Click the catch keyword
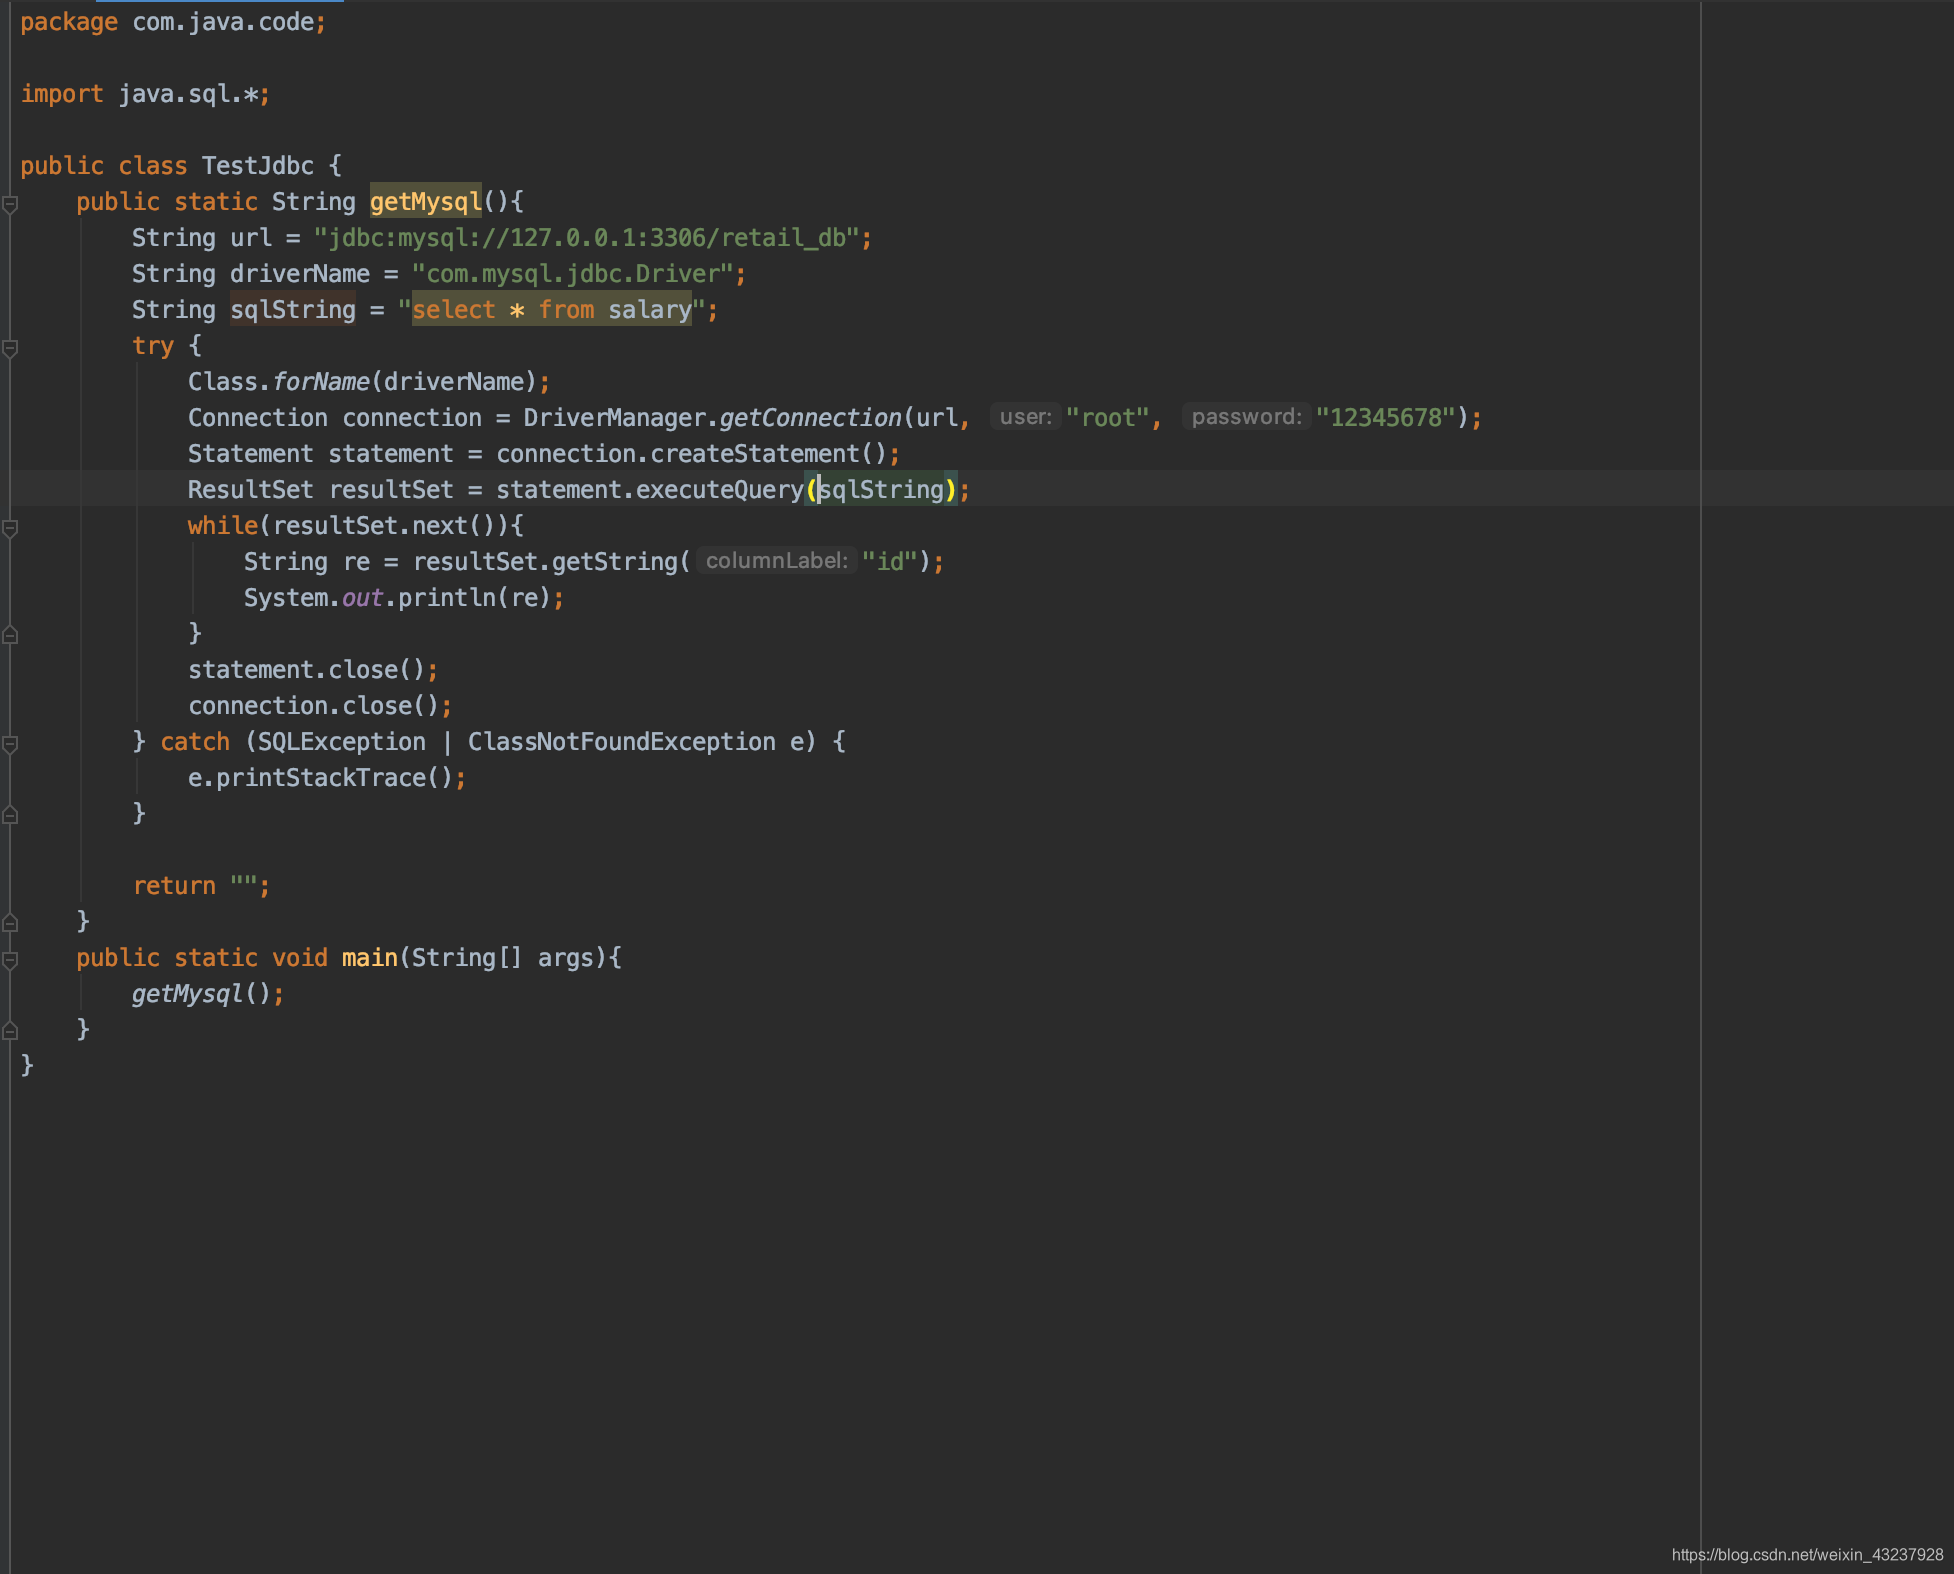Screen dimensions: 1954x1574 (195, 742)
